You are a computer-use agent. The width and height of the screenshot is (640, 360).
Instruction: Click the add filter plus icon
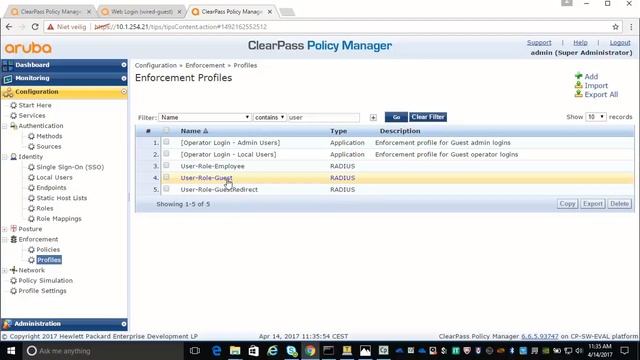373,118
